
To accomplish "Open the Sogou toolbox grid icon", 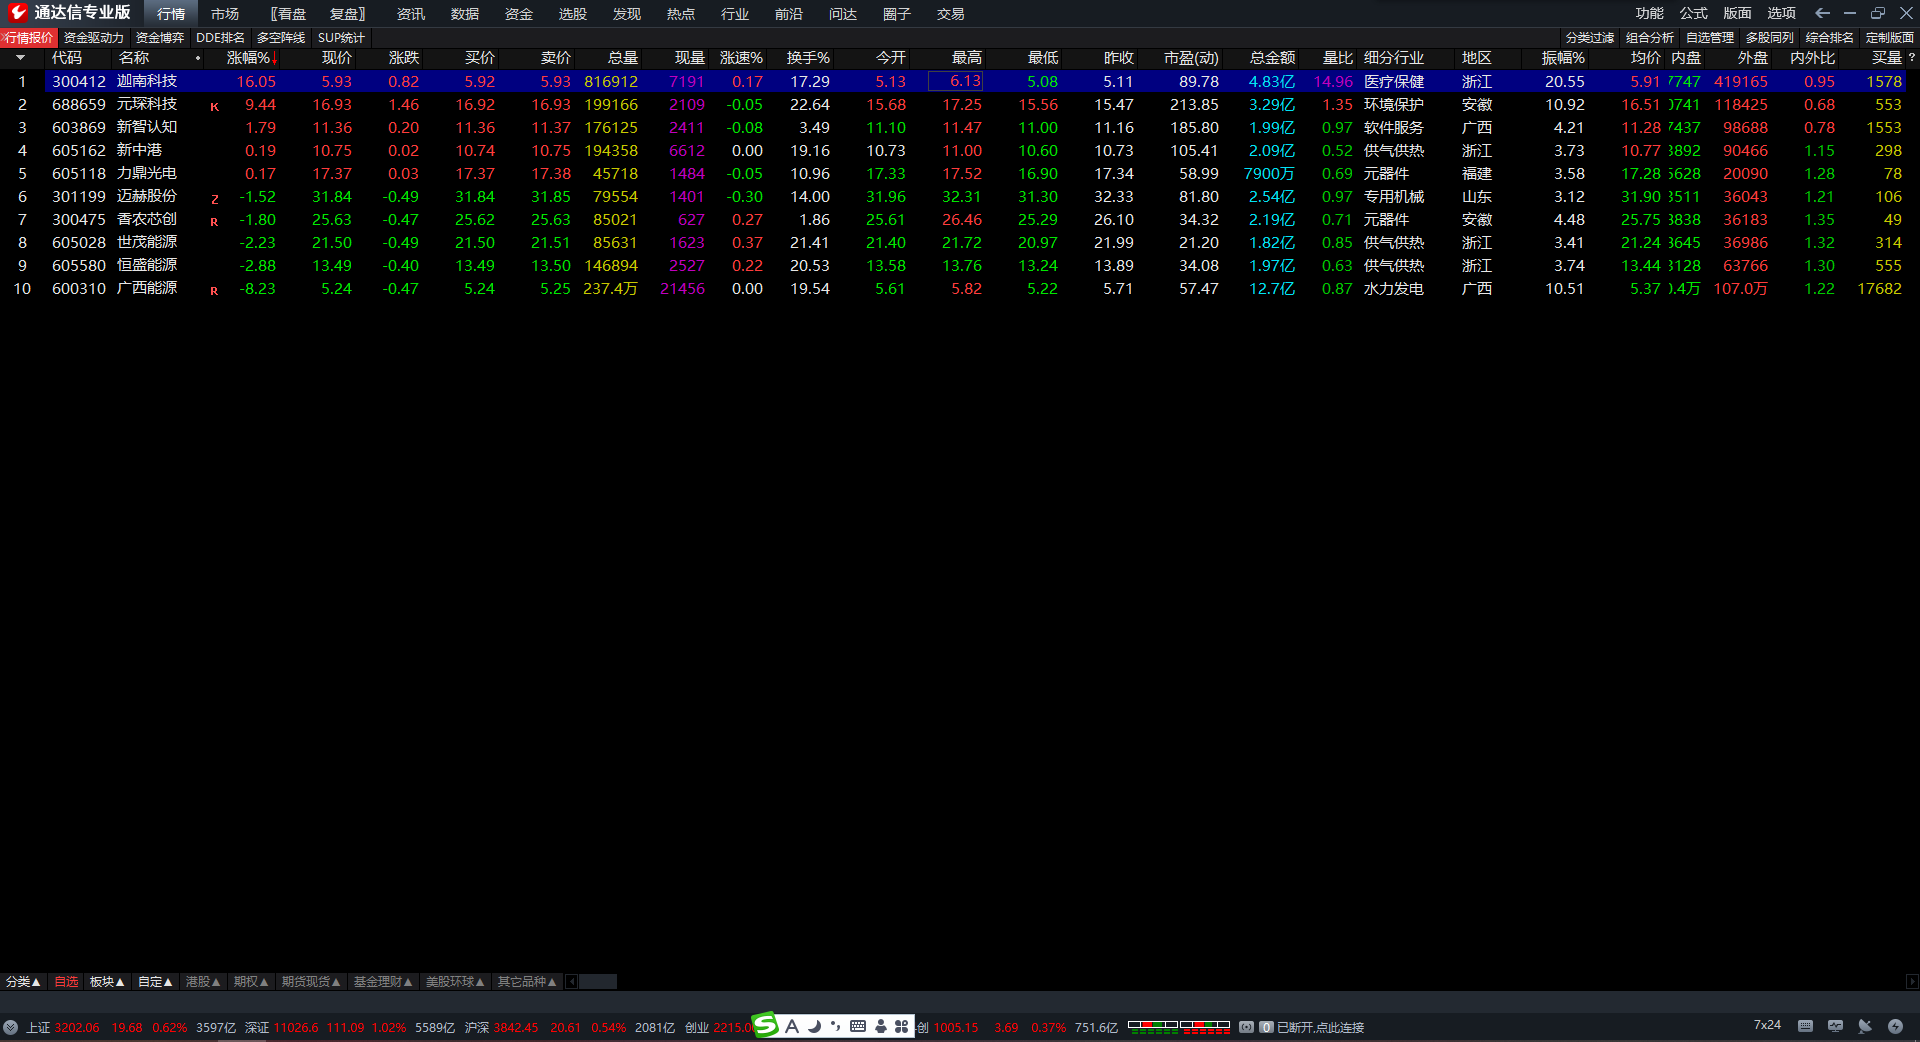I will pyautogui.click(x=902, y=1026).
